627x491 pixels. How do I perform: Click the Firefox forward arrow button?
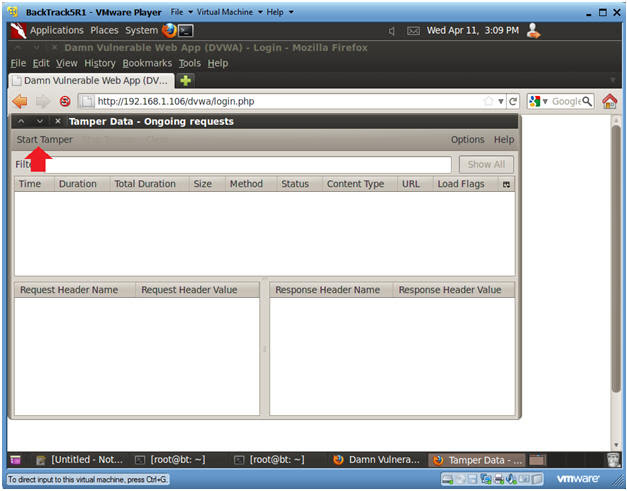tap(42, 102)
